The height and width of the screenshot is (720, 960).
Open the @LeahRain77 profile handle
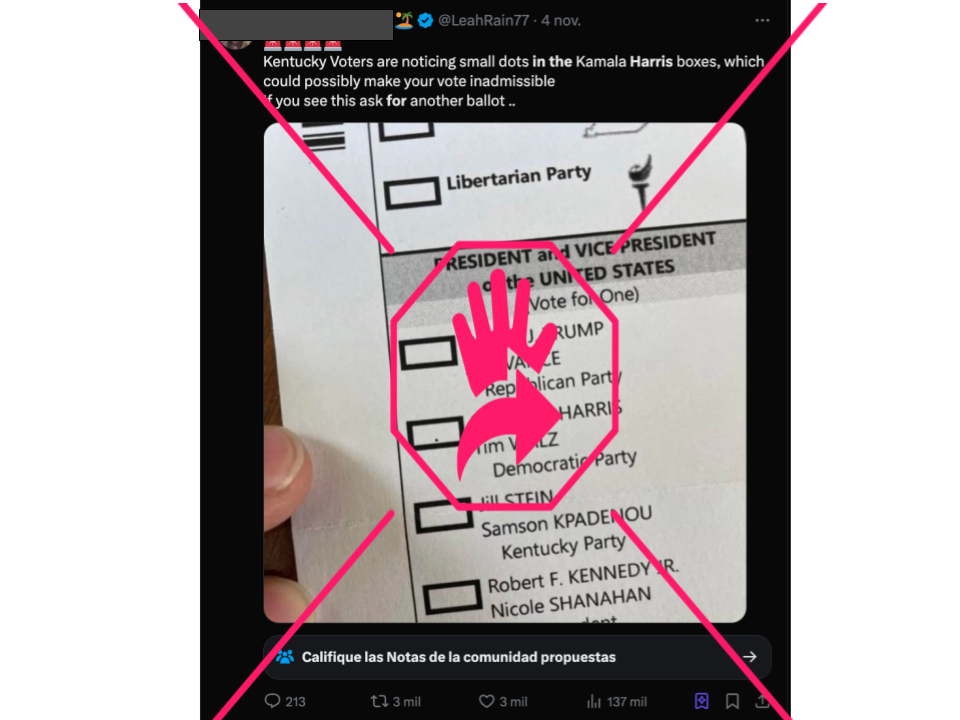[x=484, y=21]
